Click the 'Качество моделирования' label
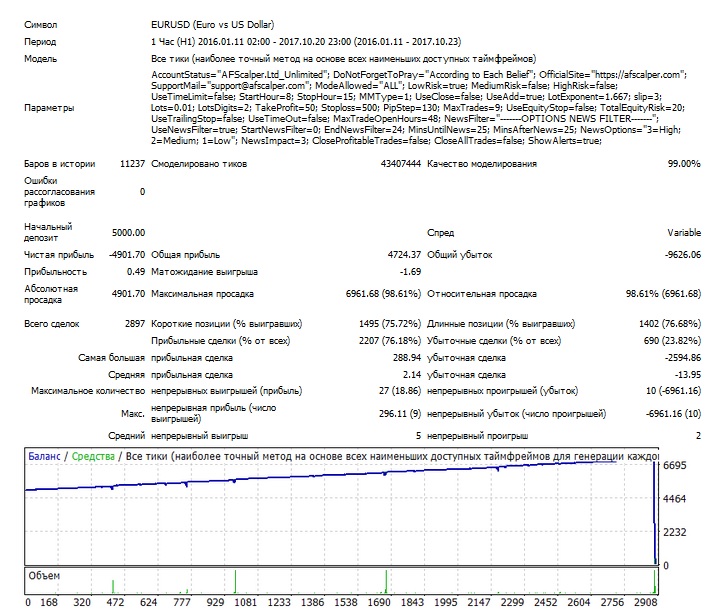Screen dimensions: 719x614 coord(481,164)
